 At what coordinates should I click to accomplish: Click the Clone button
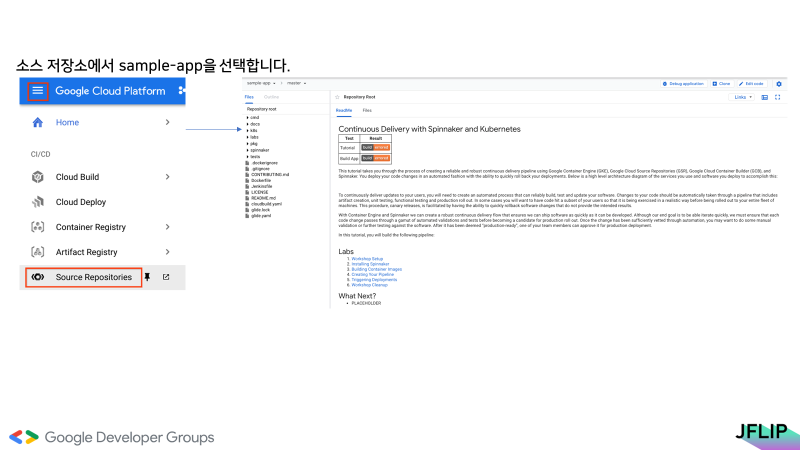point(721,84)
